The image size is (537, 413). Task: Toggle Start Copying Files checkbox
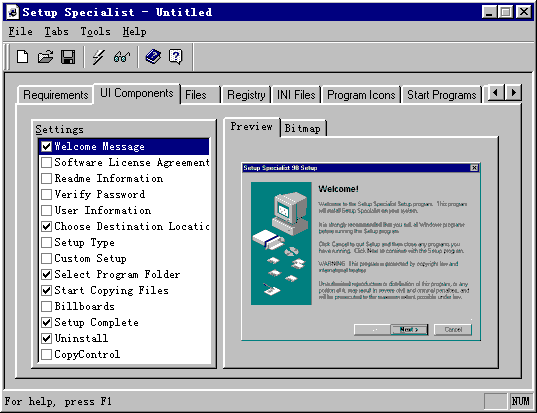tap(46, 290)
